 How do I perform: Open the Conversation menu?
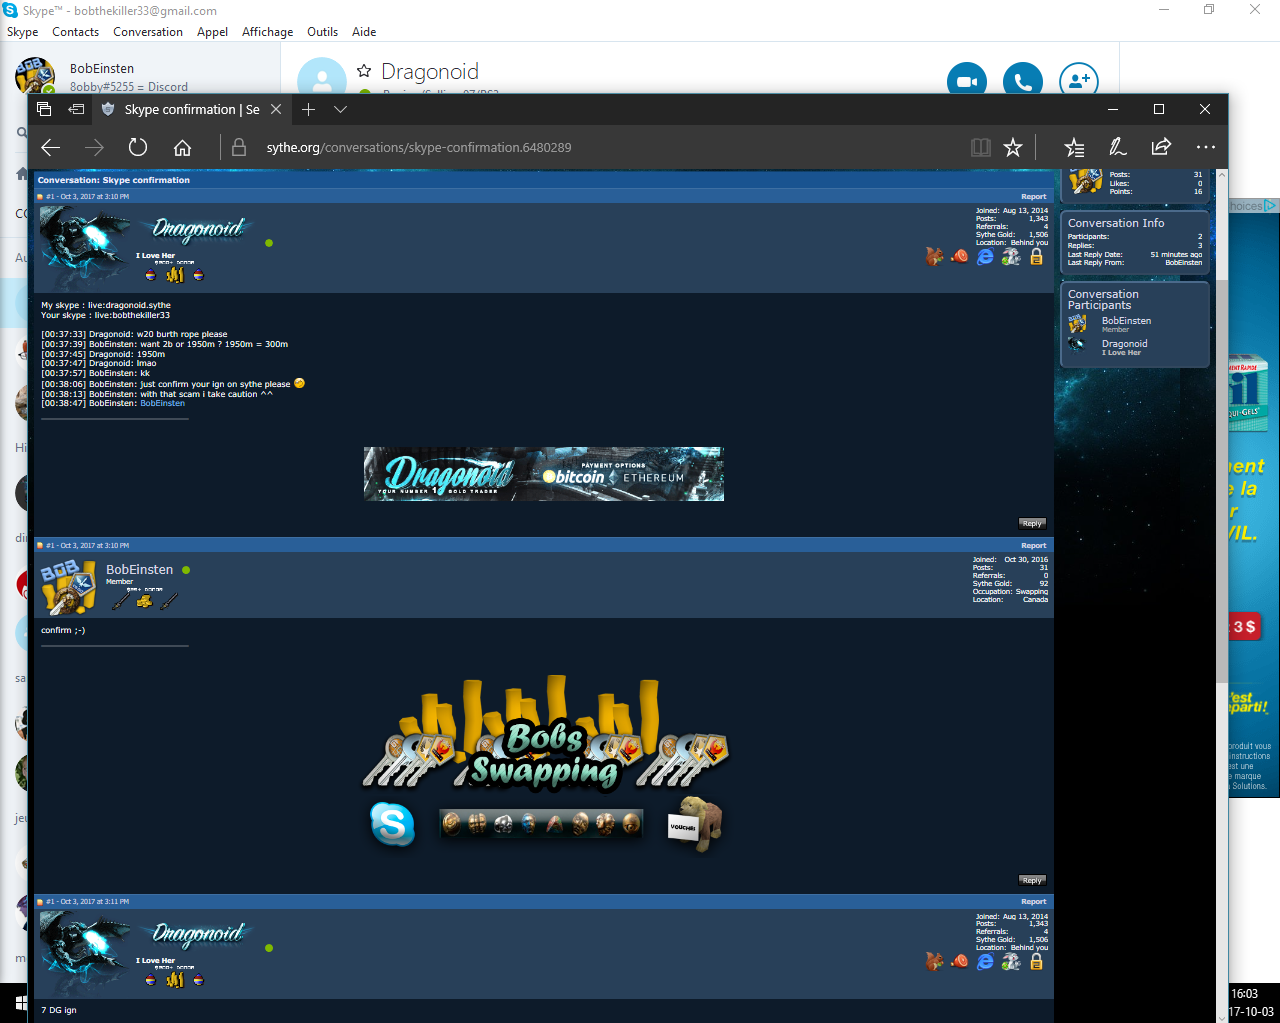tap(148, 32)
